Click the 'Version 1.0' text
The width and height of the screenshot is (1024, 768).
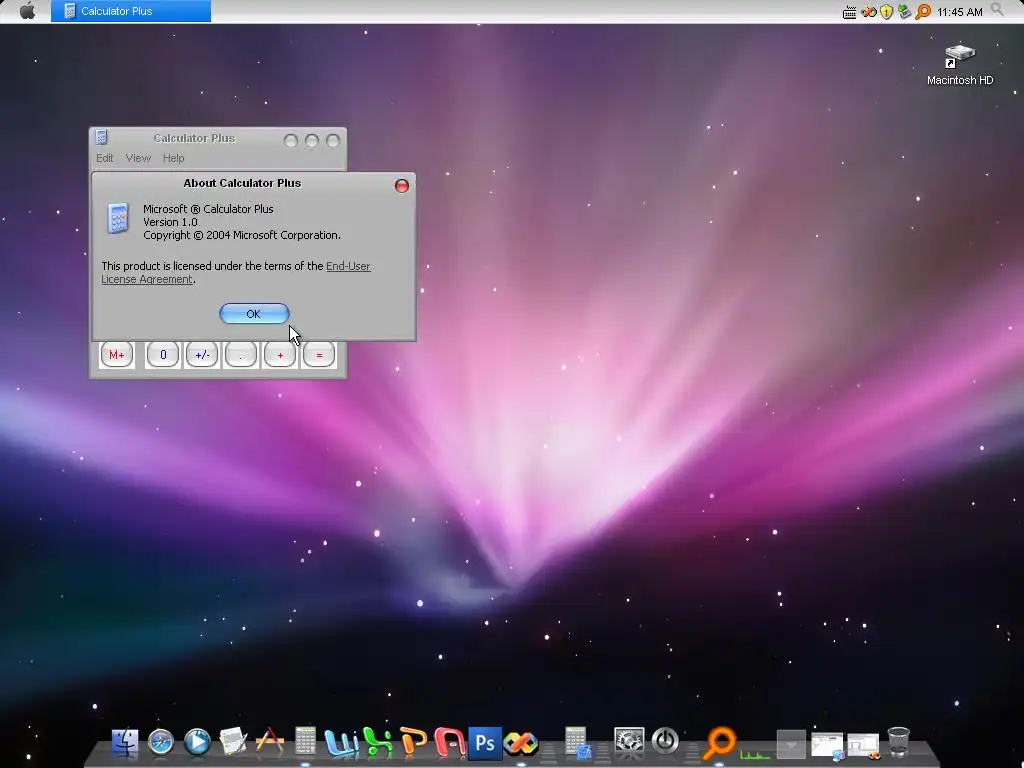tap(170, 222)
